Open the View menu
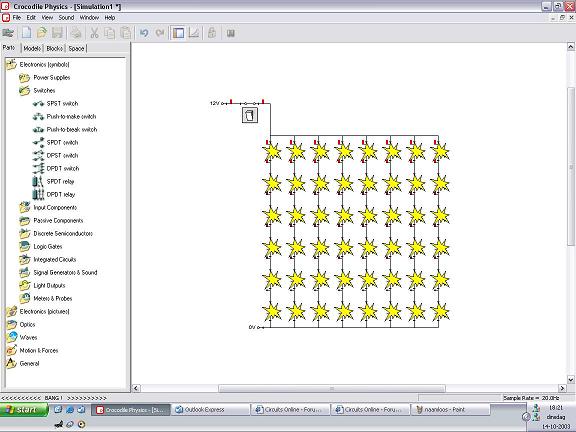 coord(47,18)
